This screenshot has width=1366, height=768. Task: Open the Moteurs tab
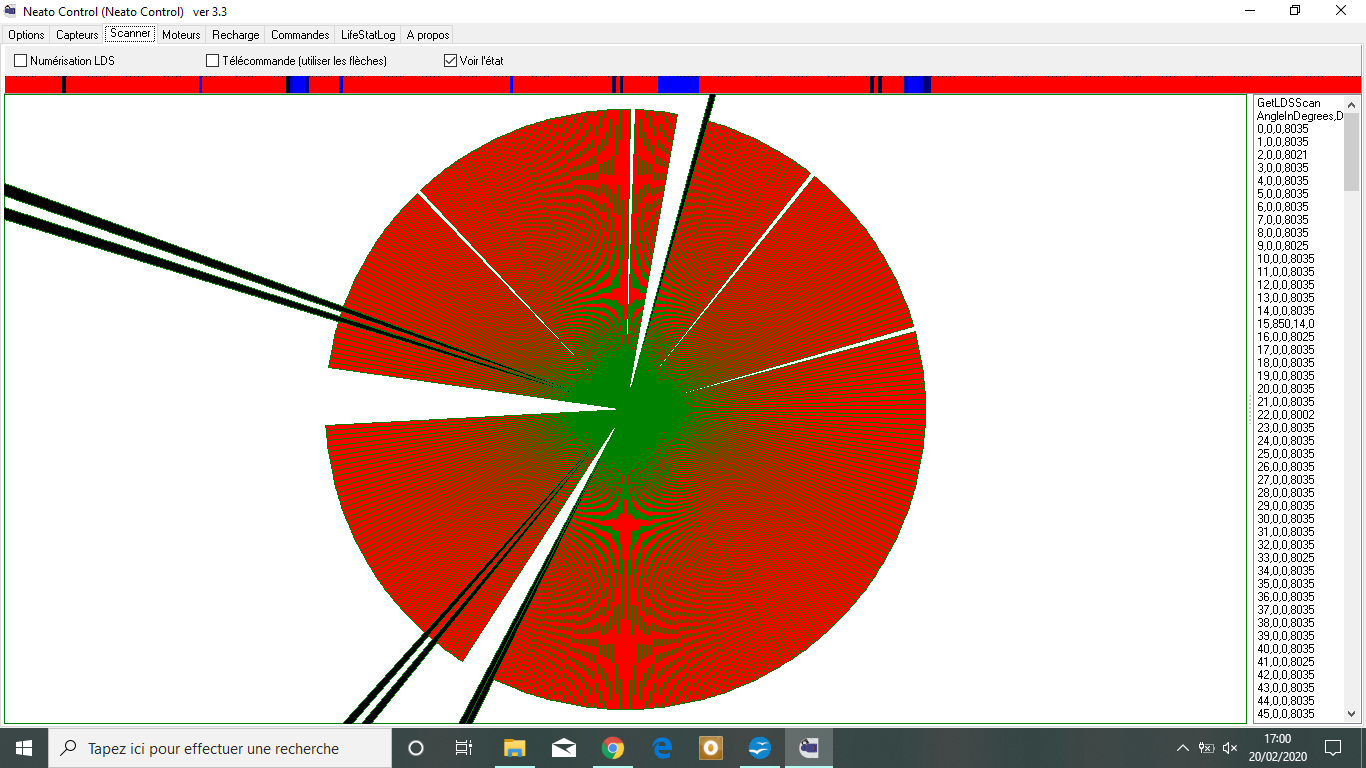[181, 35]
